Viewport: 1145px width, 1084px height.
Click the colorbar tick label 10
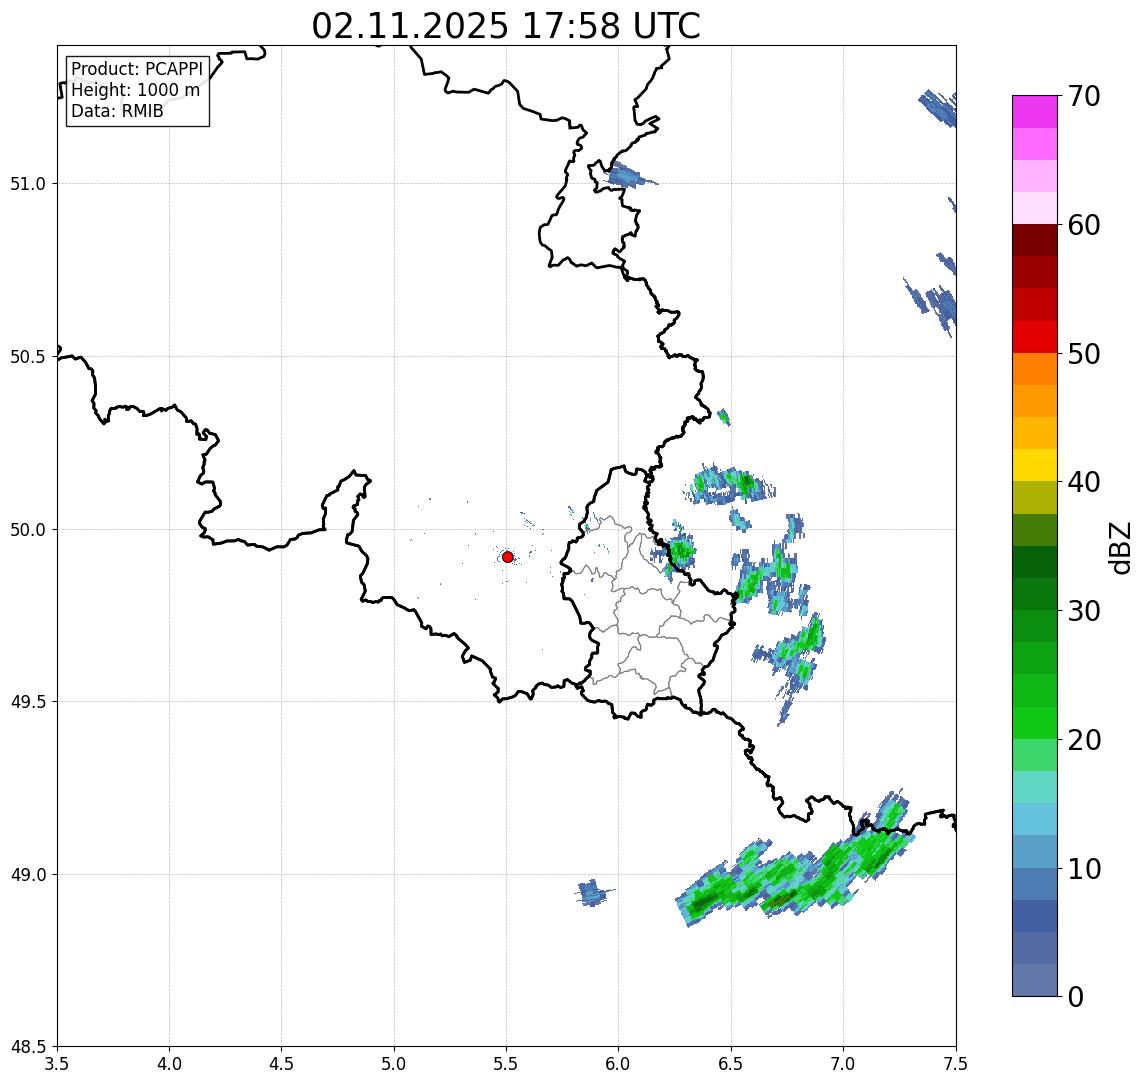1084,869
